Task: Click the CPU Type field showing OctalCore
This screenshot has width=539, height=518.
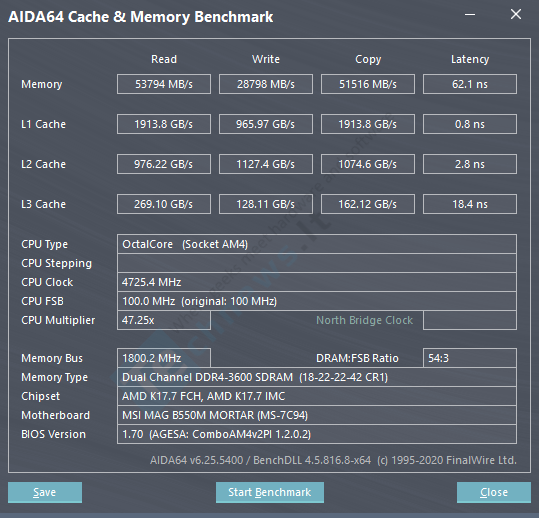Action: pyautogui.click(x=317, y=244)
